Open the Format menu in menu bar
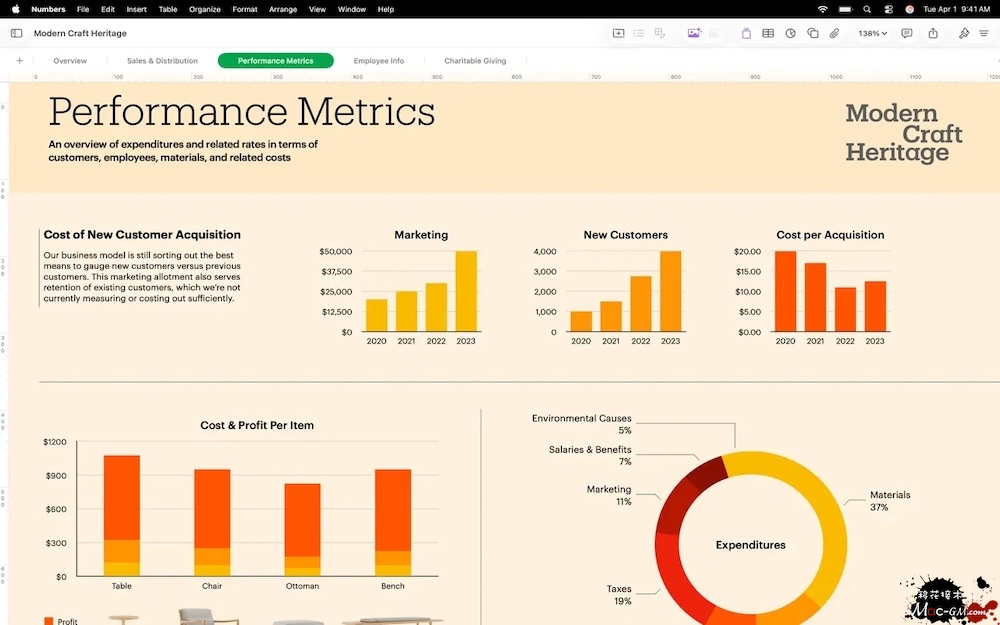The image size is (1000, 625). click(x=244, y=9)
